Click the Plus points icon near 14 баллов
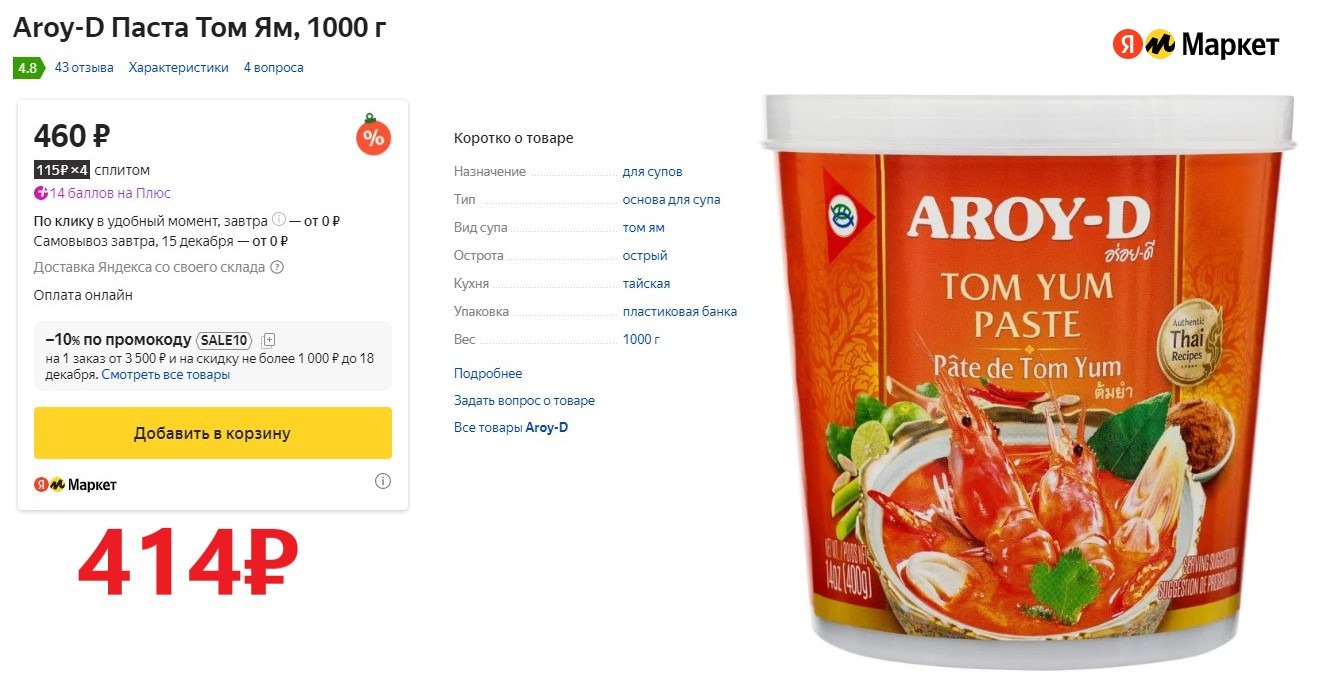Image resolution: width=1318 pixels, height=678 pixels. click(41, 193)
